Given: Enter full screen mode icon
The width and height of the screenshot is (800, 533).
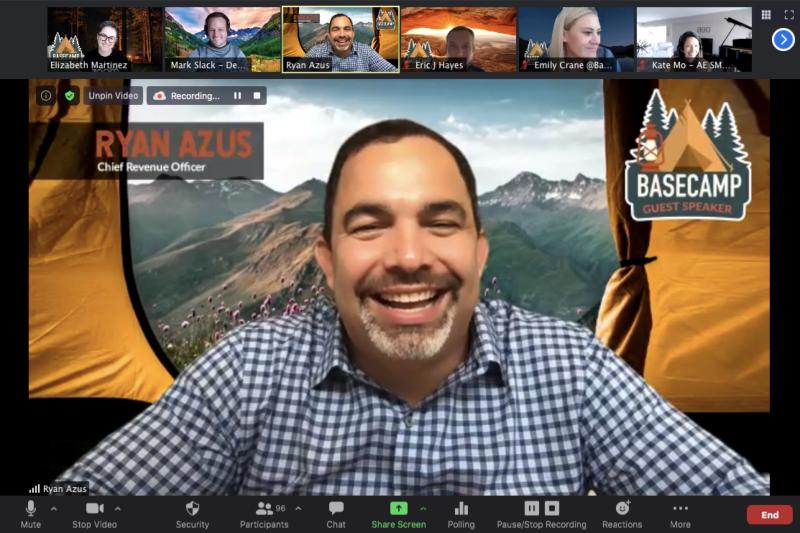Looking at the screenshot, I should tap(789, 15).
